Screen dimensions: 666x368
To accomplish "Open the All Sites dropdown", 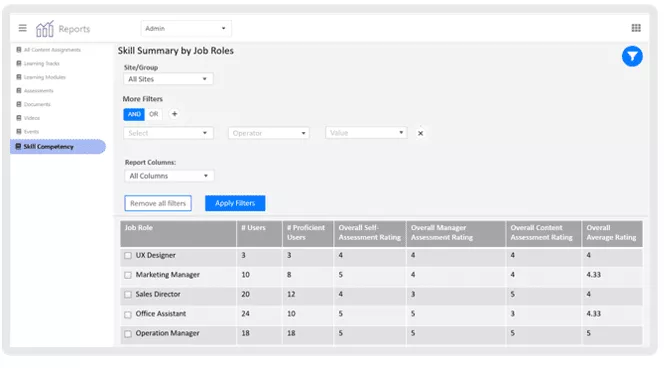I will pyautogui.click(x=168, y=79).
